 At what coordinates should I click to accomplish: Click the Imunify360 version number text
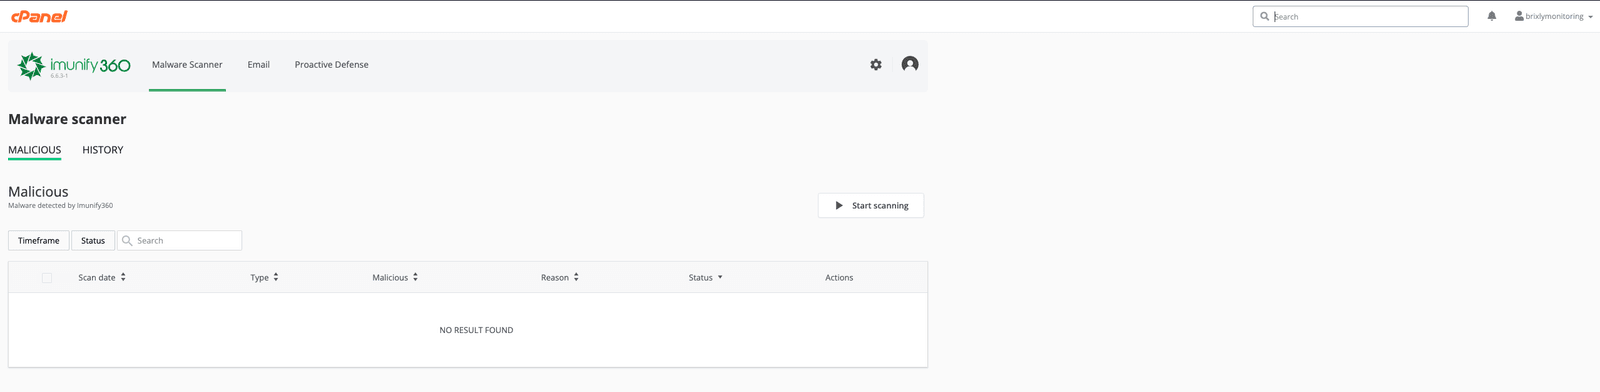[59, 76]
